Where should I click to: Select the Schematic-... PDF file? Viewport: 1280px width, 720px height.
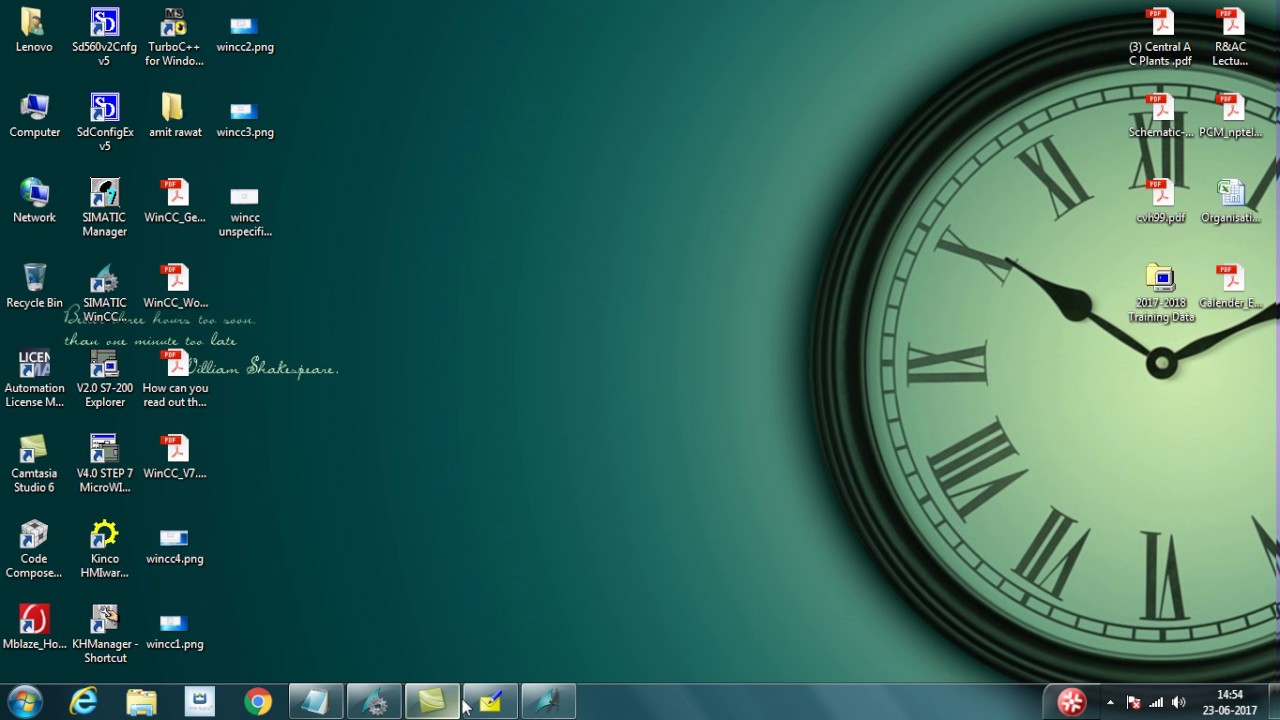coord(1160,116)
